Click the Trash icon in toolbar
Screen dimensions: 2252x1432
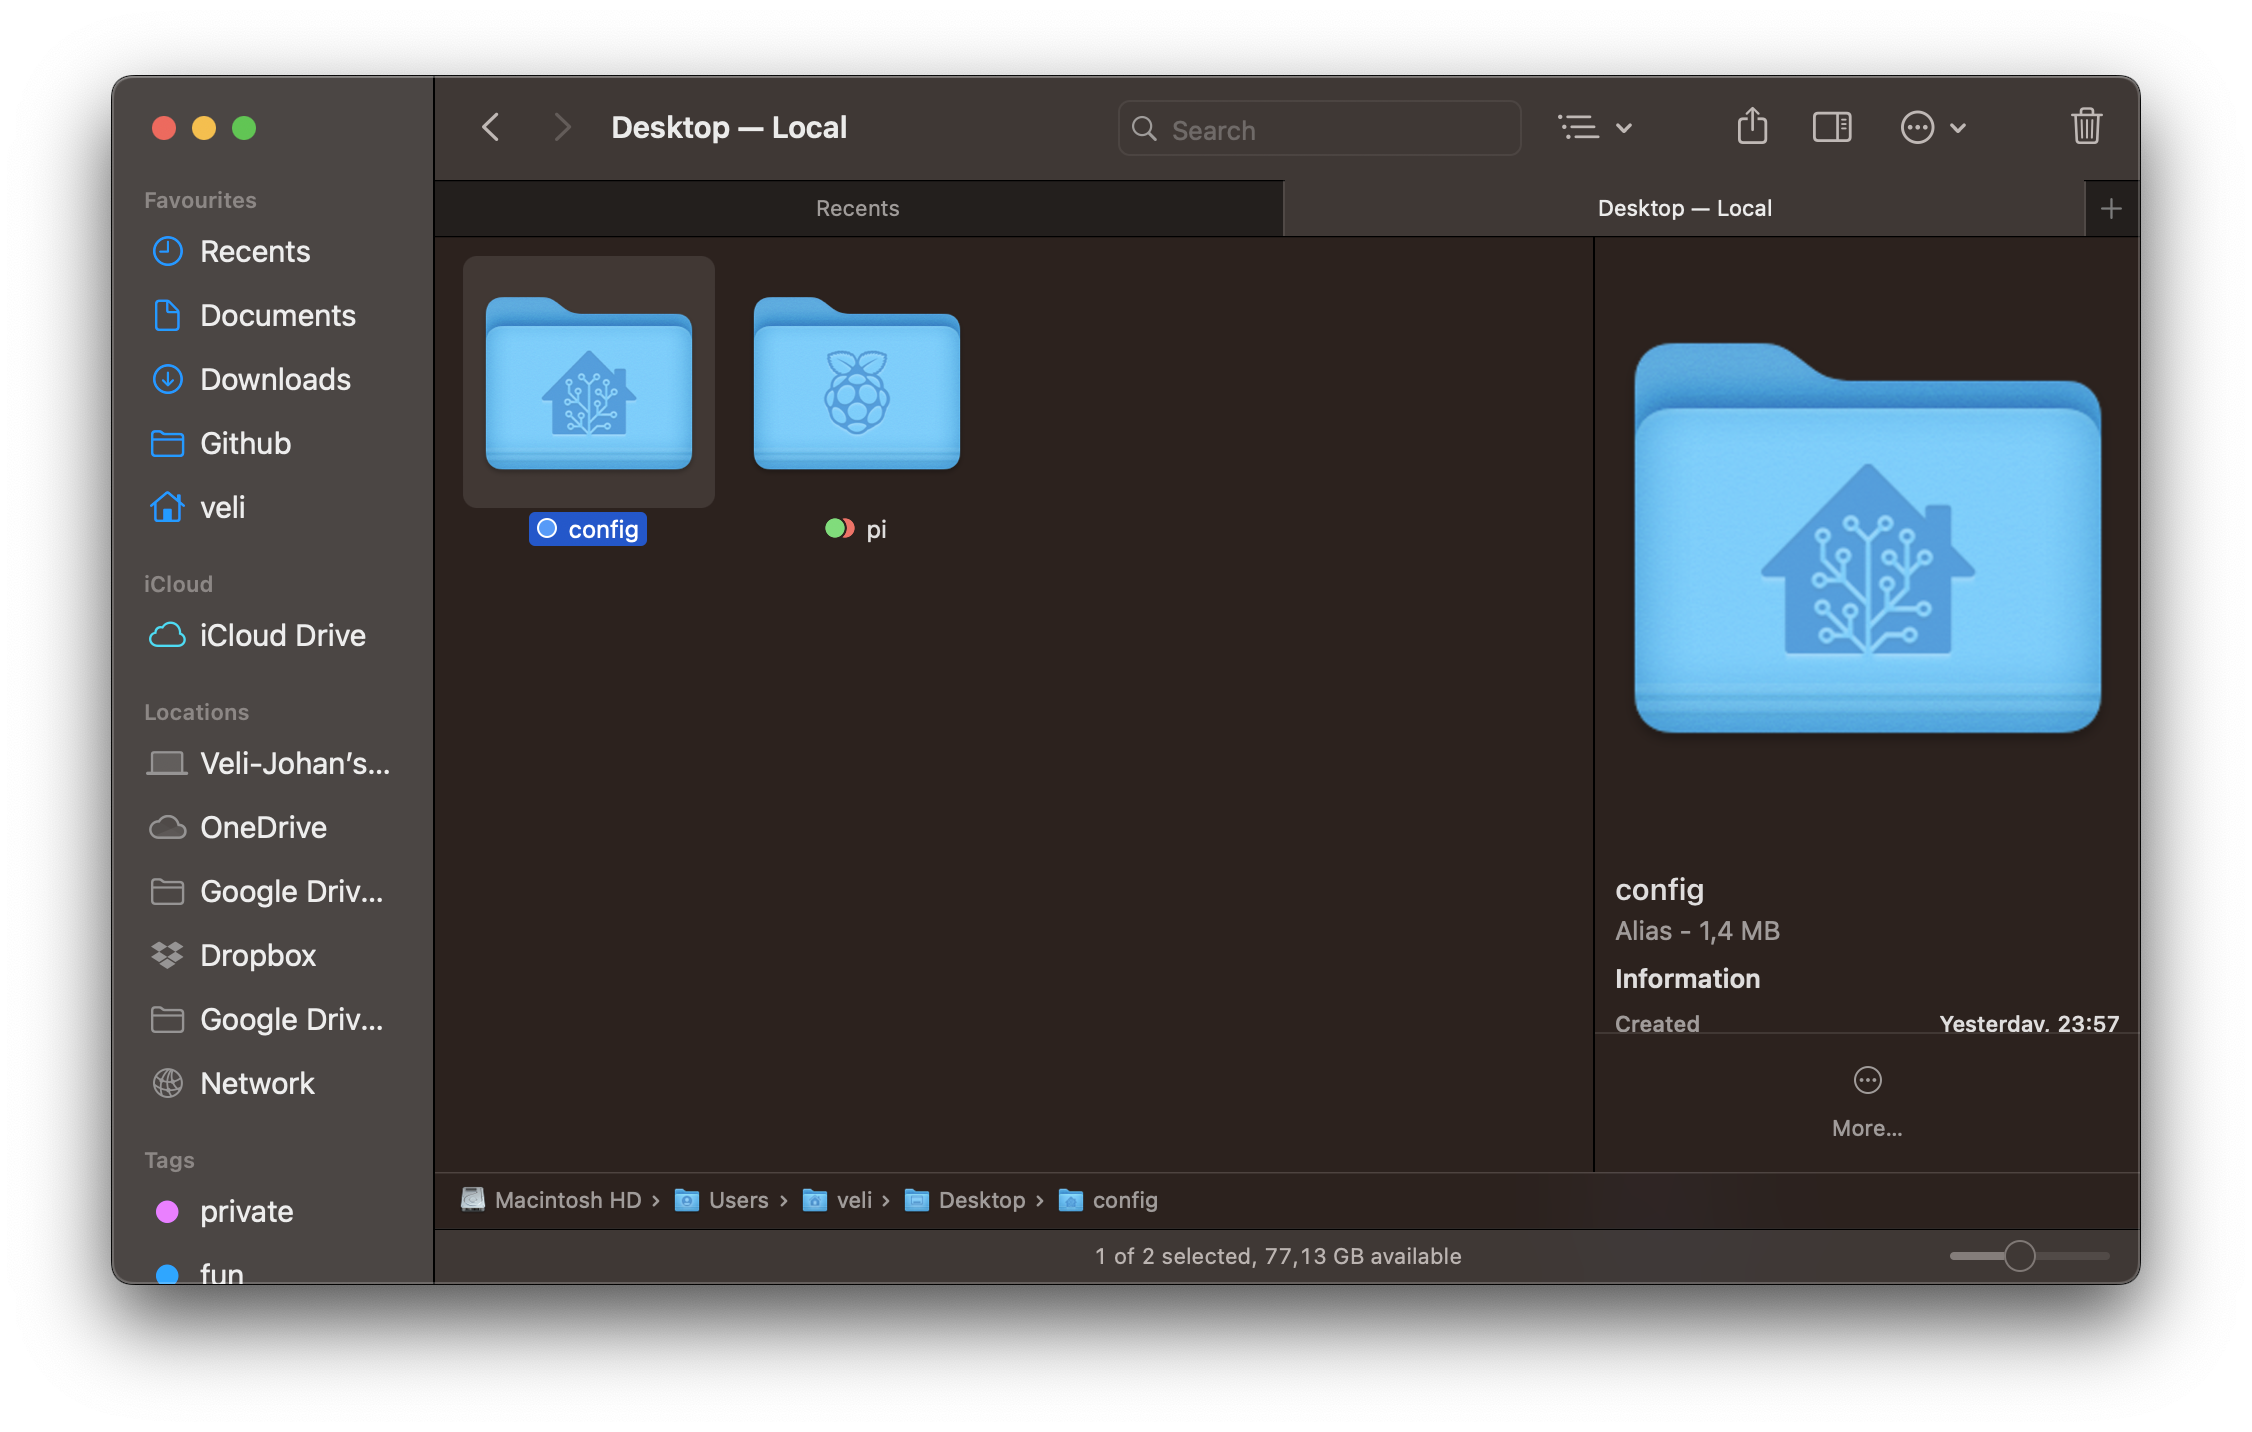tap(2086, 126)
